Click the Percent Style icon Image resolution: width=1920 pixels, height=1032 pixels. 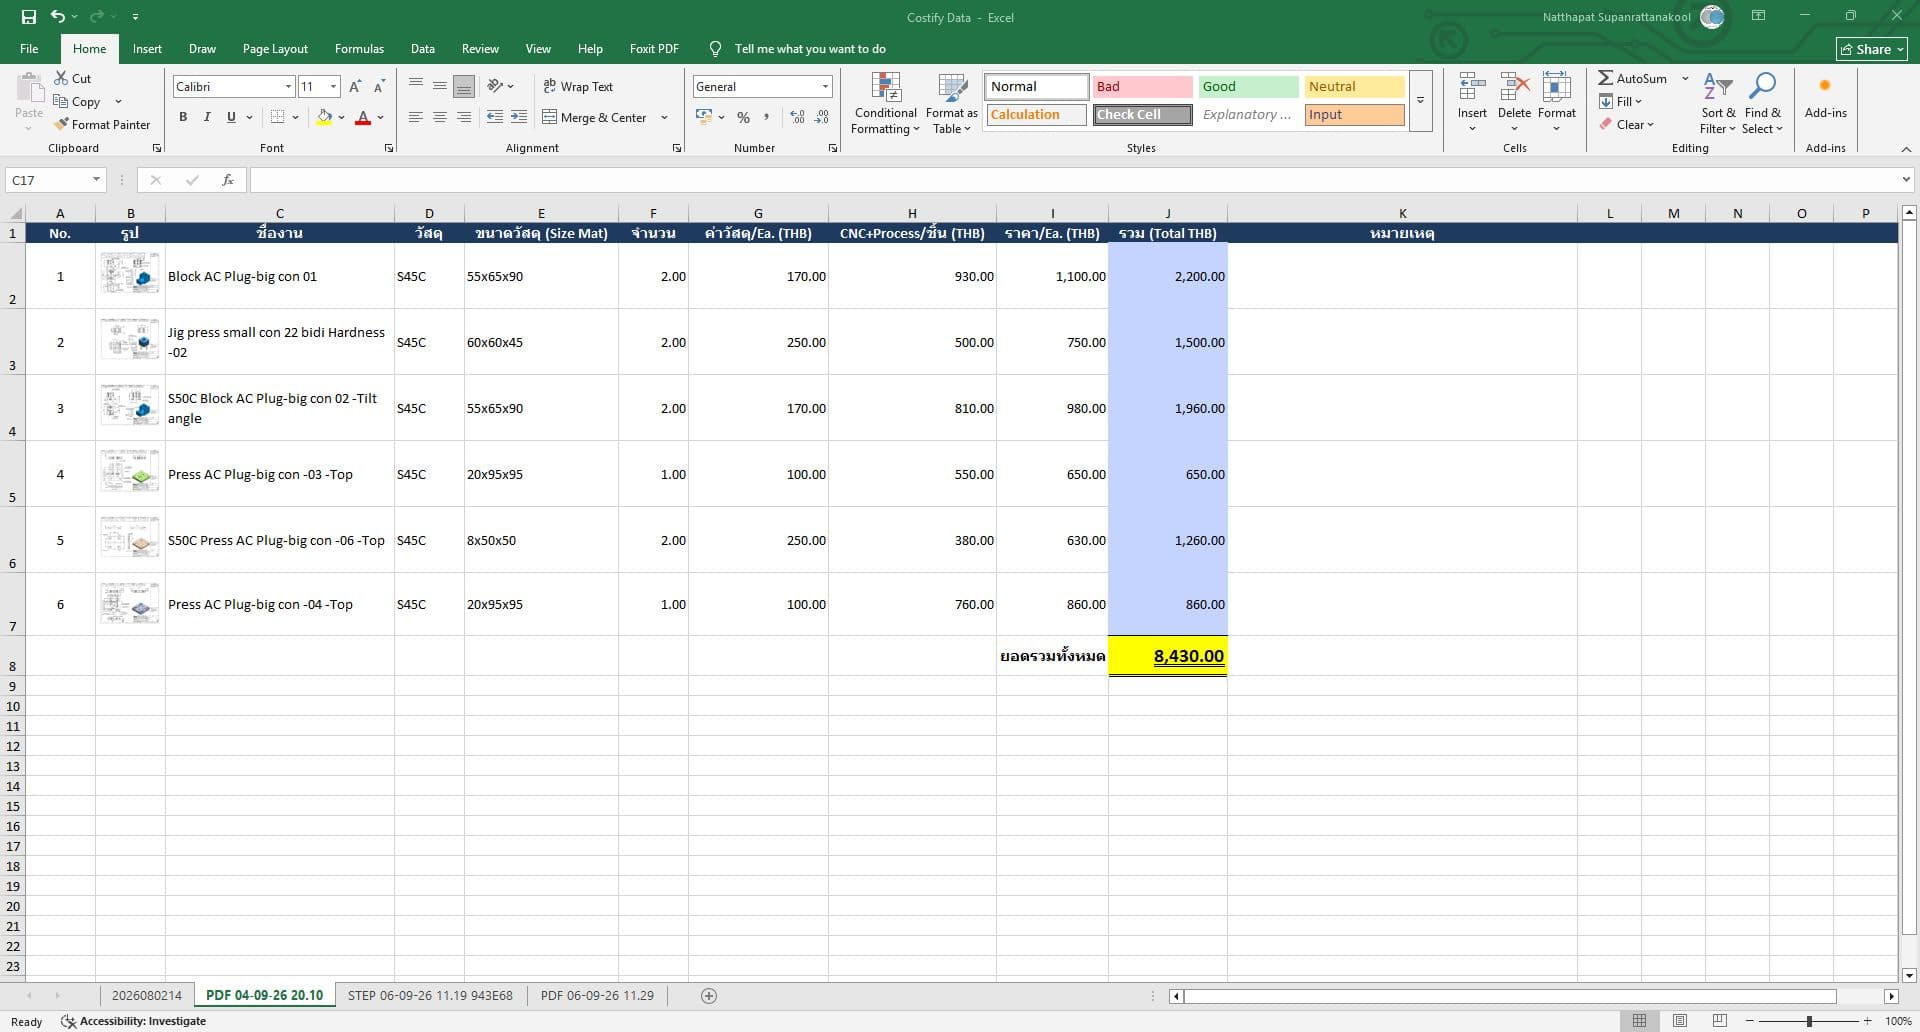pos(743,117)
